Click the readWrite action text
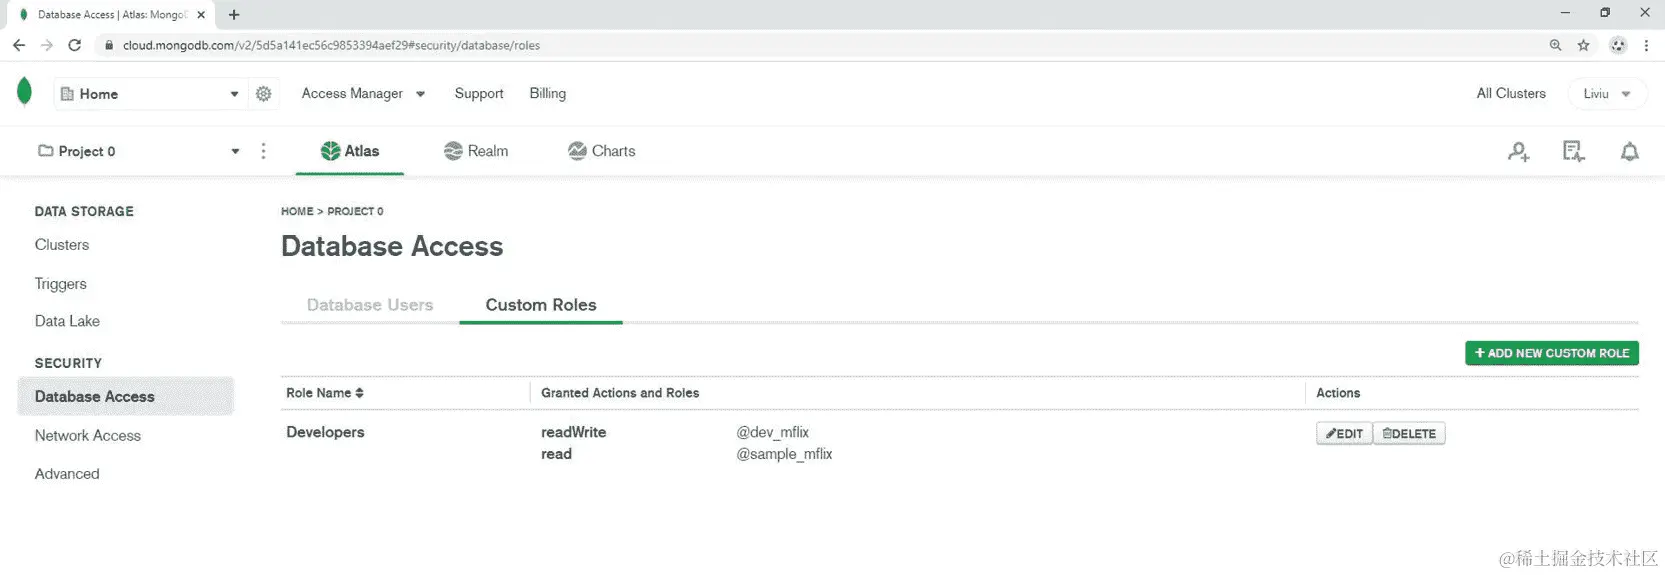This screenshot has width=1665, height=575. click(x=574, y=432)
